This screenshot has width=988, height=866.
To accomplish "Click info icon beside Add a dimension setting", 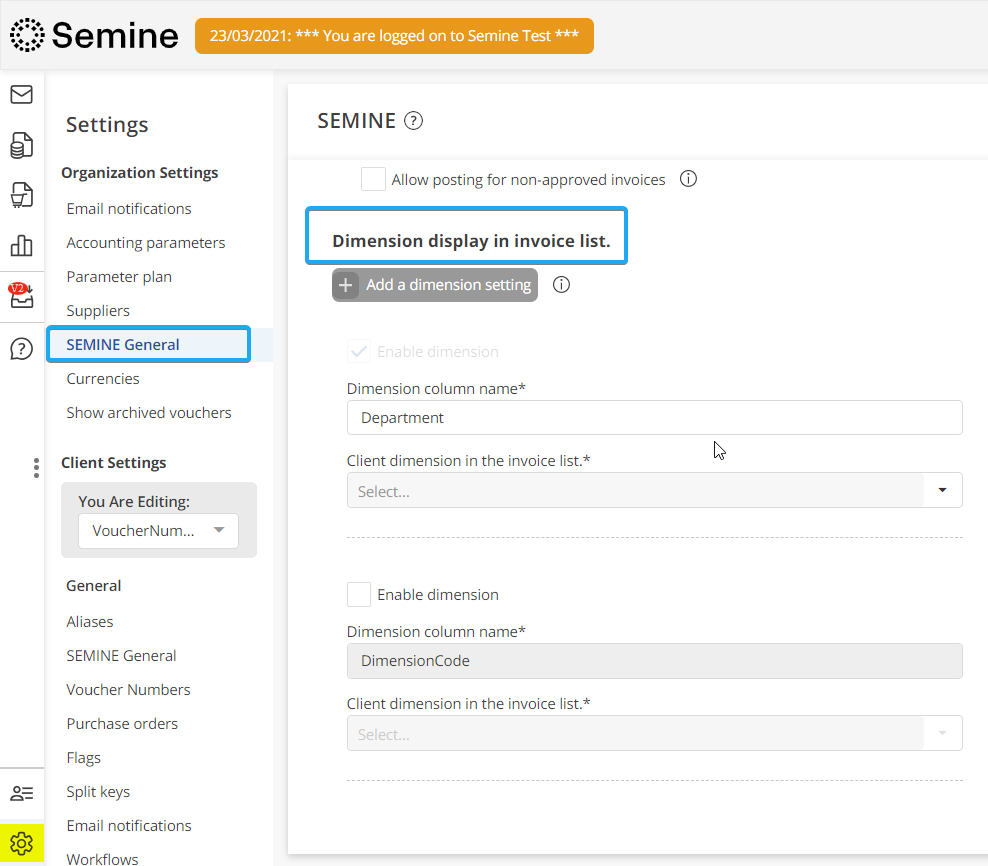I will point(562,285).
